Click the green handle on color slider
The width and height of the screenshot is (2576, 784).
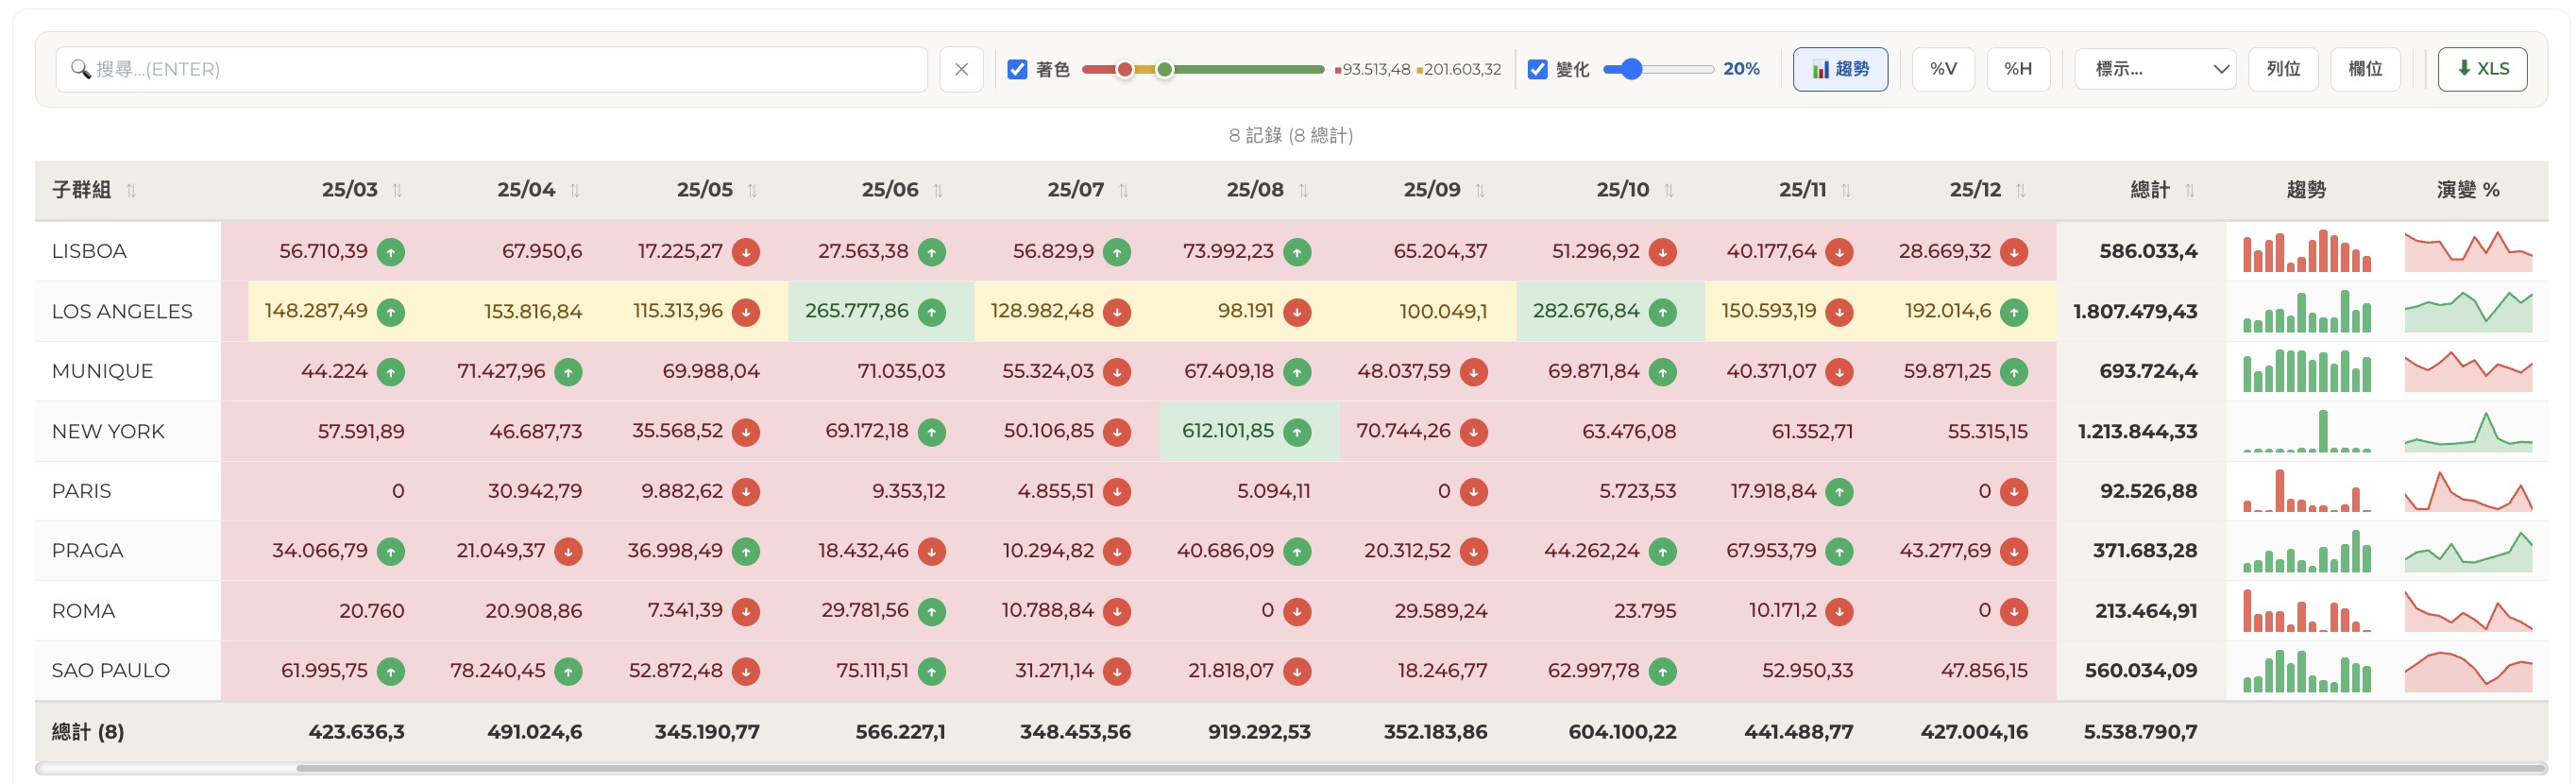[1164, 69]
